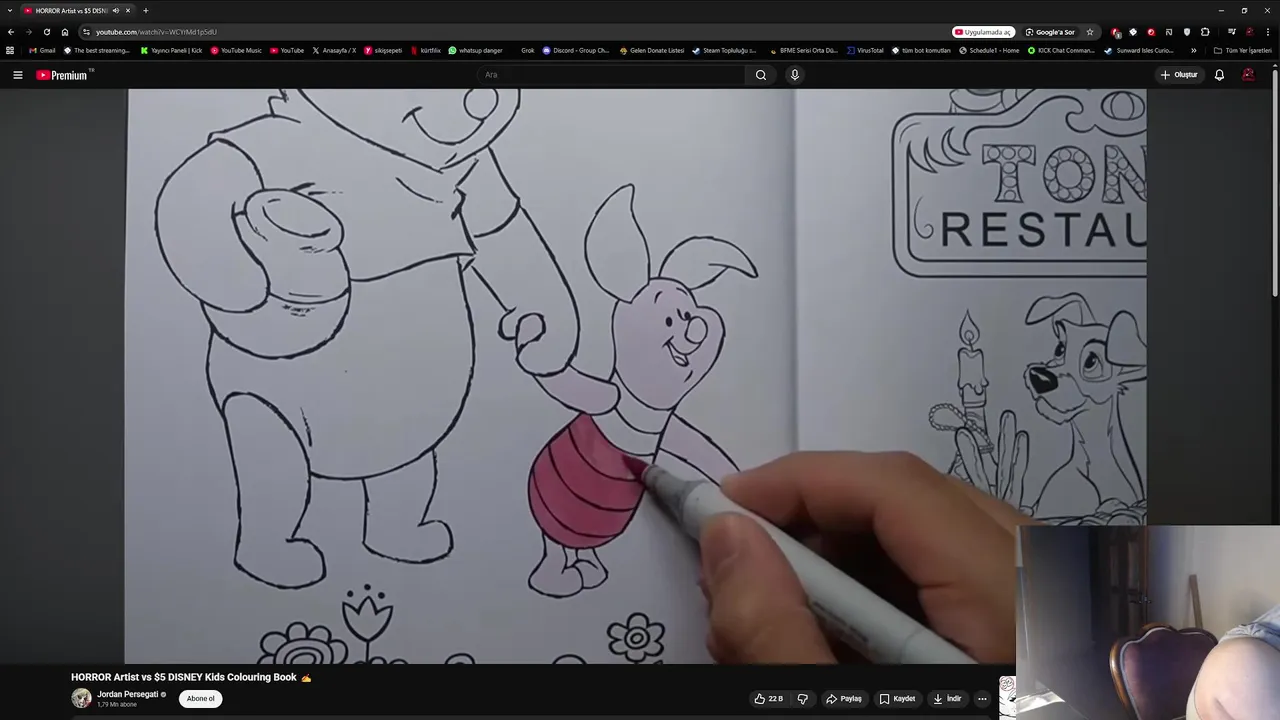Screen dimensions: 1280x720
Task: Click the Google'a Sor lens button
Action: tap(1050, 32)
